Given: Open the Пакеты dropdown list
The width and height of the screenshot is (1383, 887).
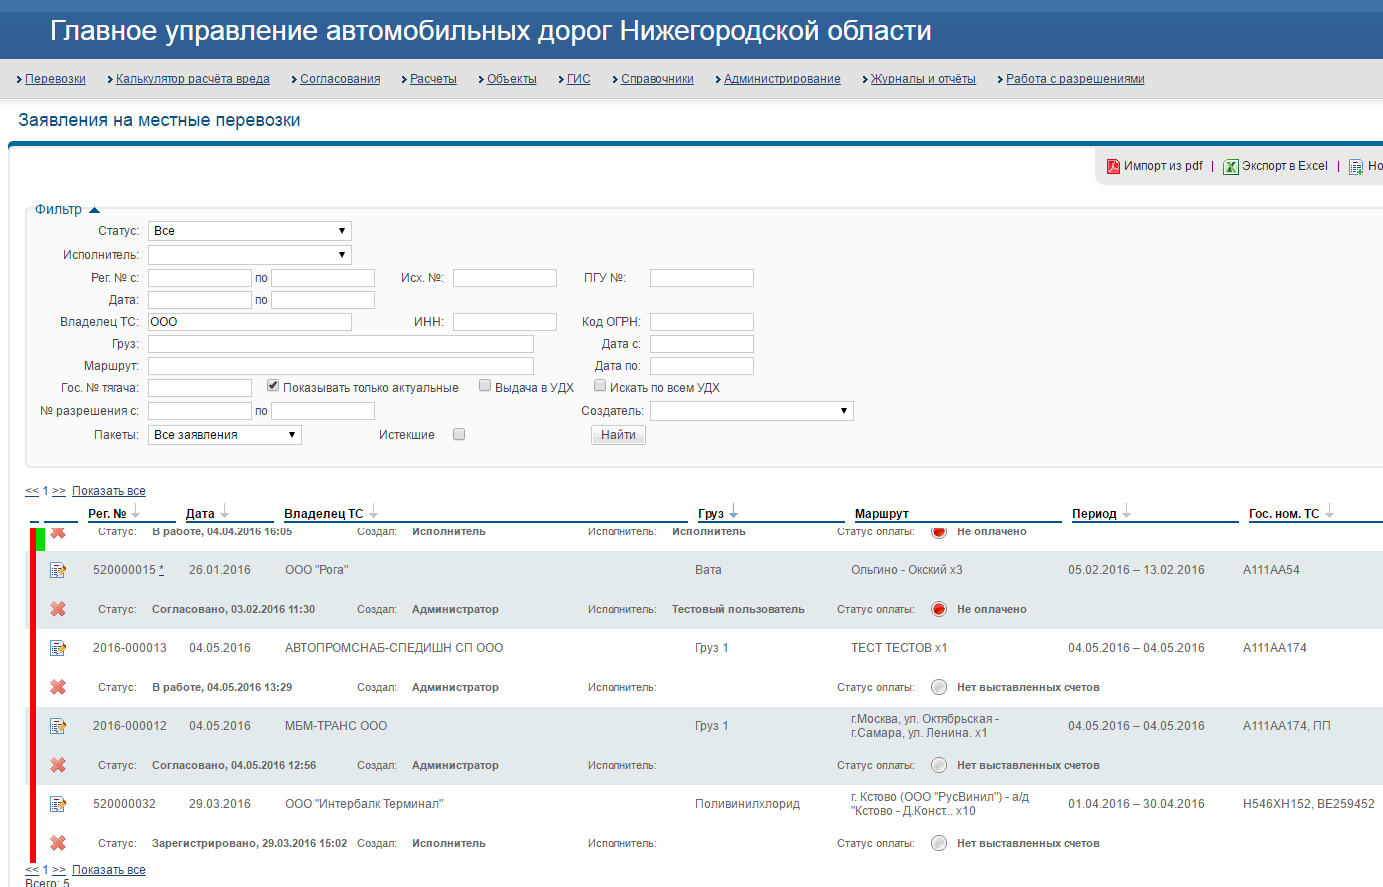Looking at the screenshot, I should point(224,435).
